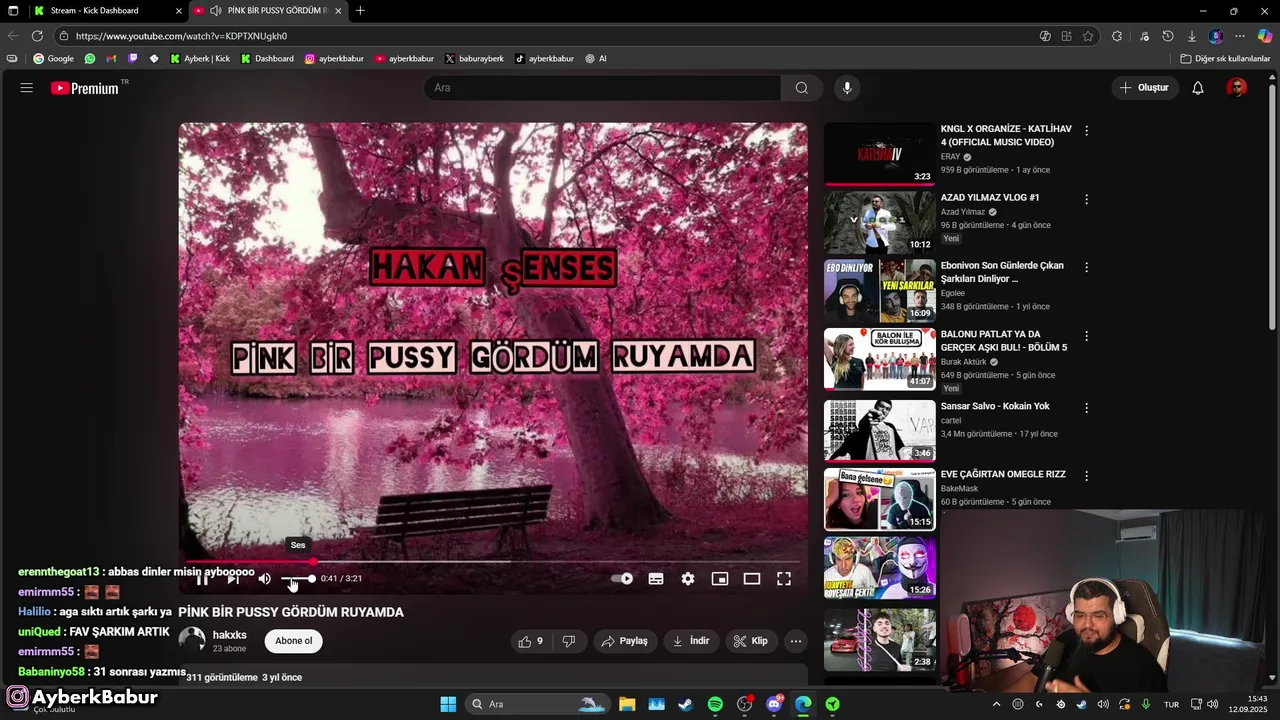Viewport: 1280px width, 720px height.
Task: Click the taskbar Ara search box
Action: 538,704
